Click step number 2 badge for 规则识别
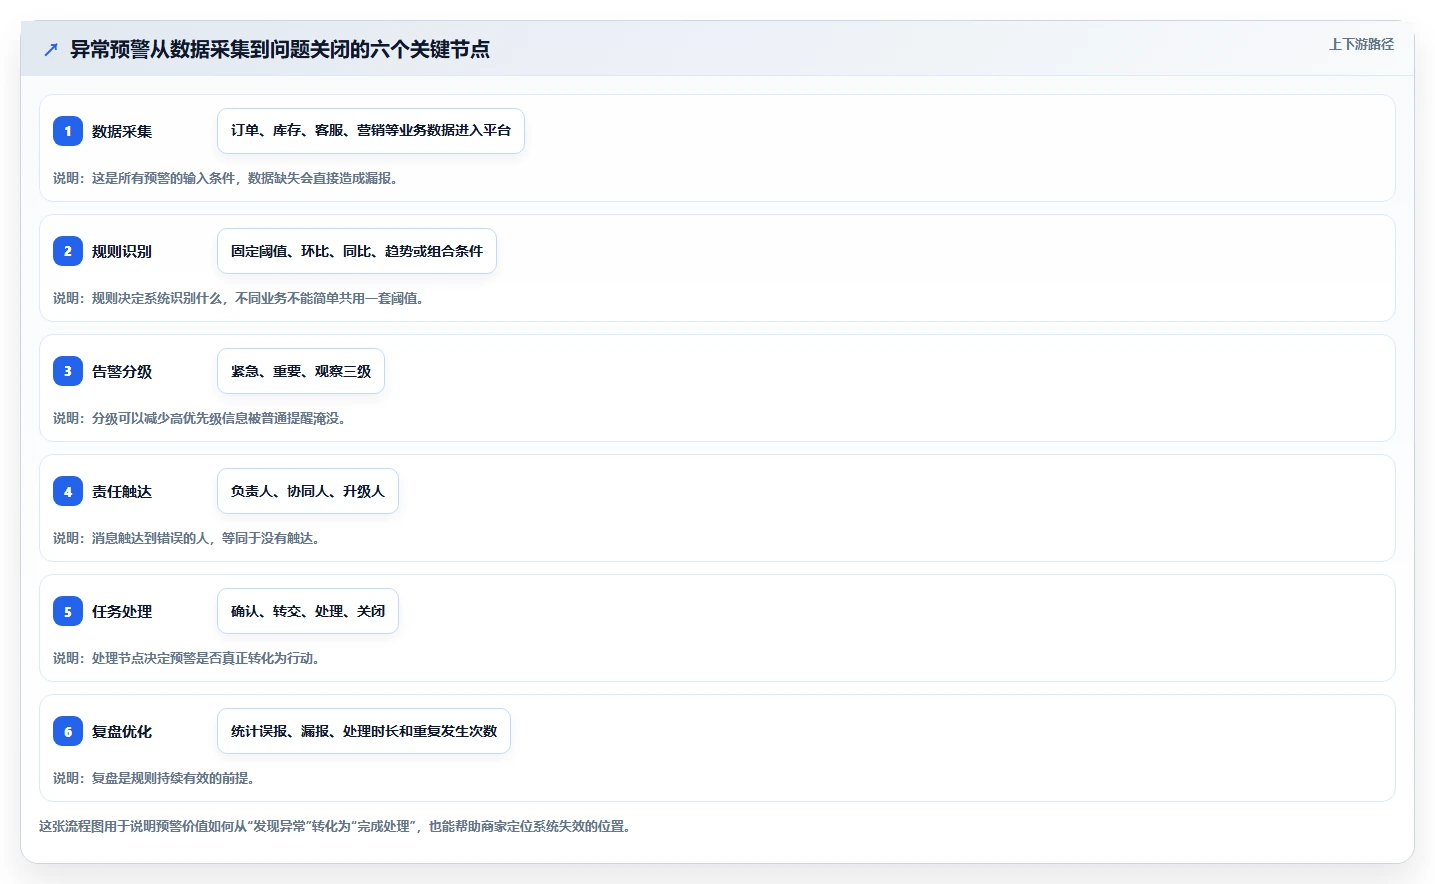The width and height of the screenshot is (1435, 884). (68, 251)
